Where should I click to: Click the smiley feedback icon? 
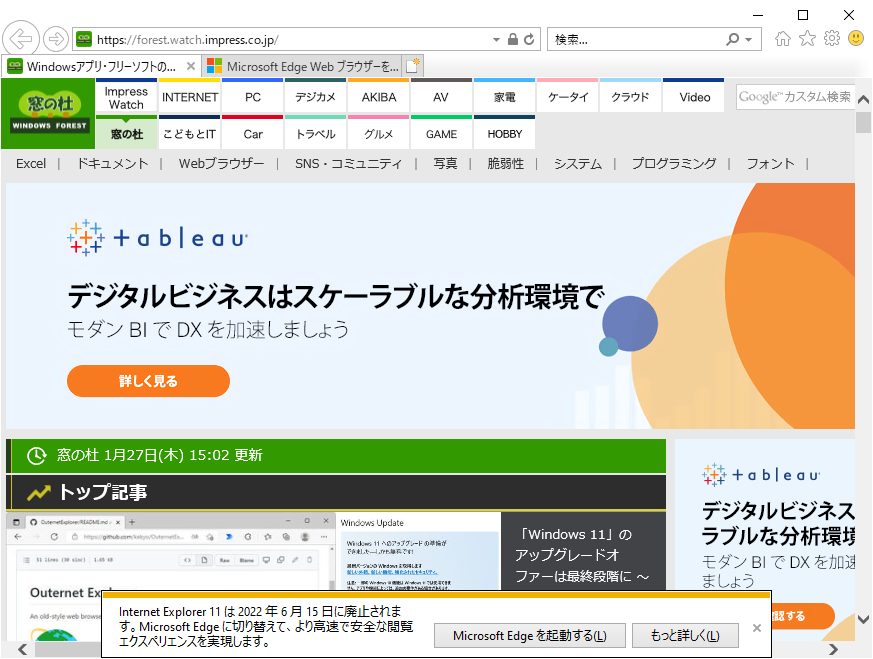click(x=855, y=38)
